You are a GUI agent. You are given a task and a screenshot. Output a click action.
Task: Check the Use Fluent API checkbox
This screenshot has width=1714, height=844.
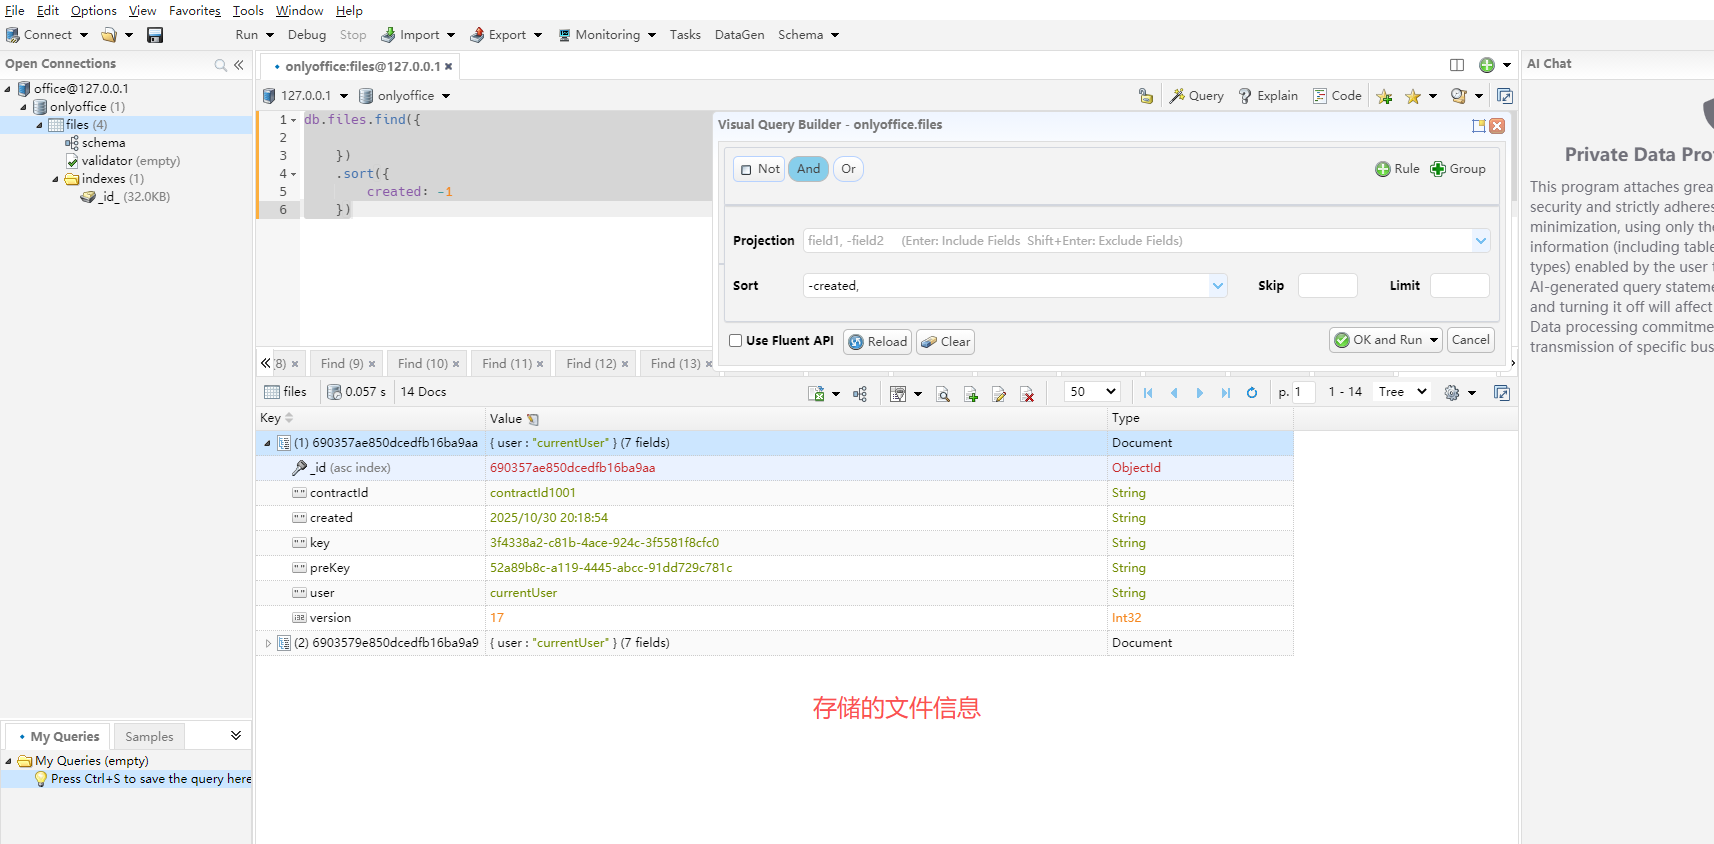[736, 341]
